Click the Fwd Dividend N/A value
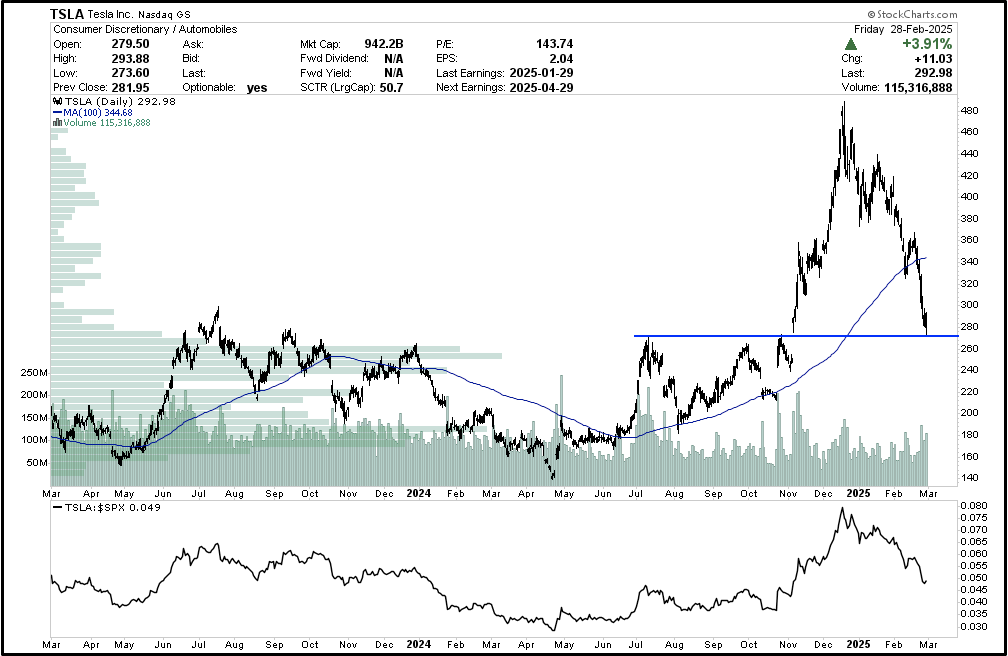Screen dimensions: 1008x656 click(394, 59)
